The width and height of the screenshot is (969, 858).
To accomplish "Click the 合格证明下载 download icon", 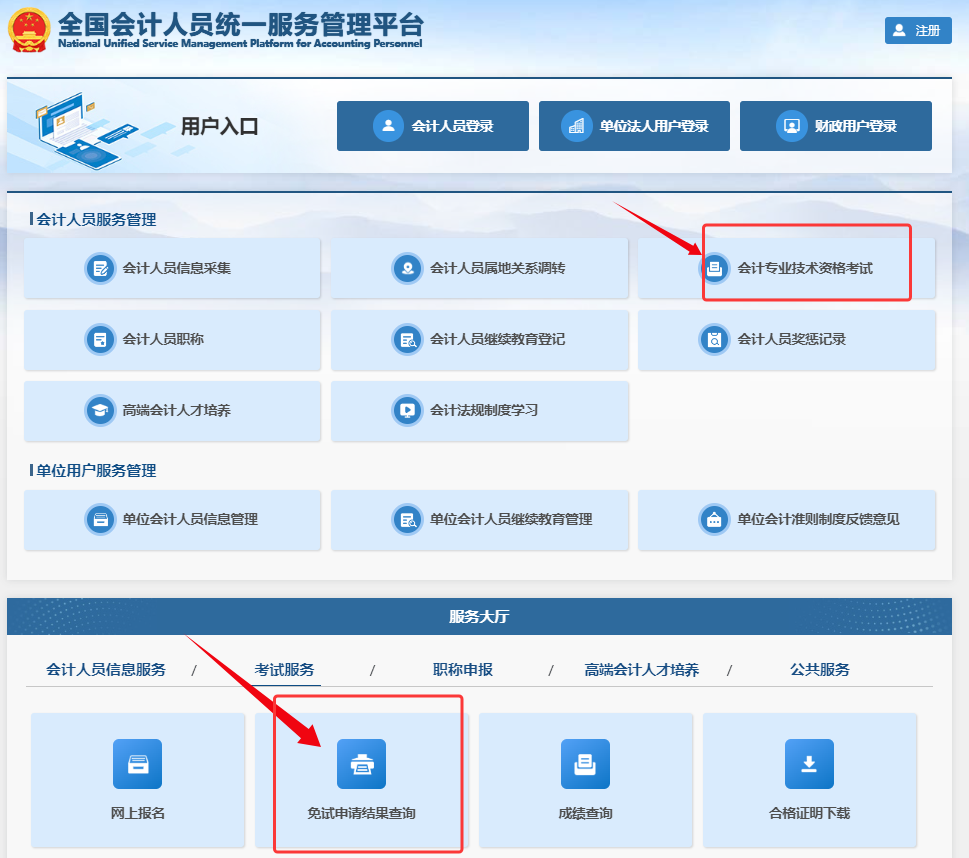I will click(x=809, y=764).
